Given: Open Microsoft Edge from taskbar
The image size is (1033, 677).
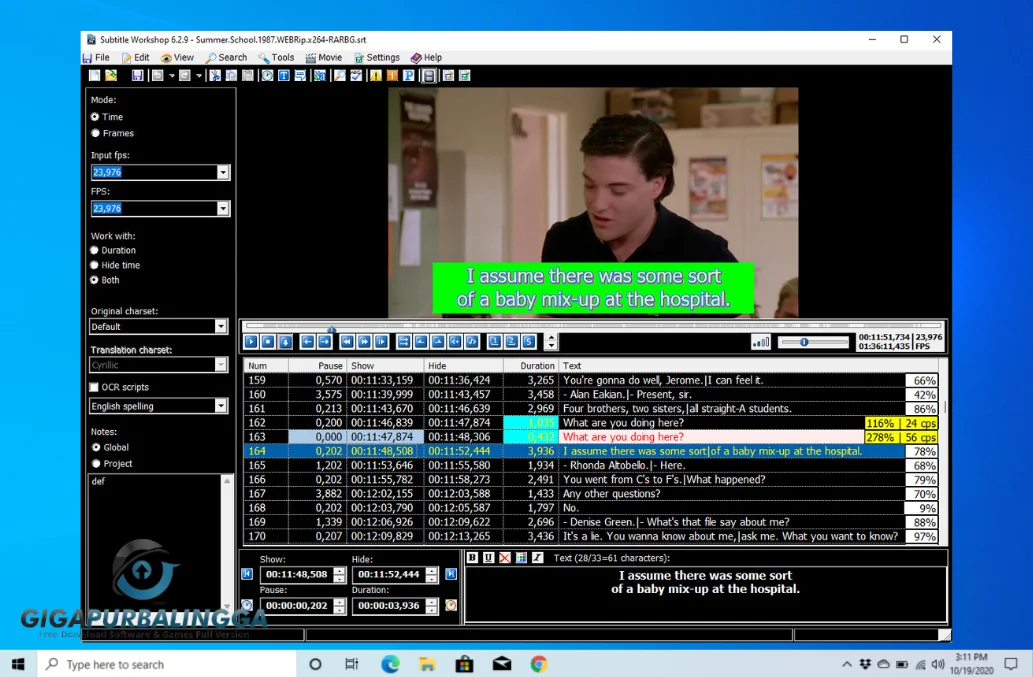Looking at the screenshot, I should coord(390,664).
